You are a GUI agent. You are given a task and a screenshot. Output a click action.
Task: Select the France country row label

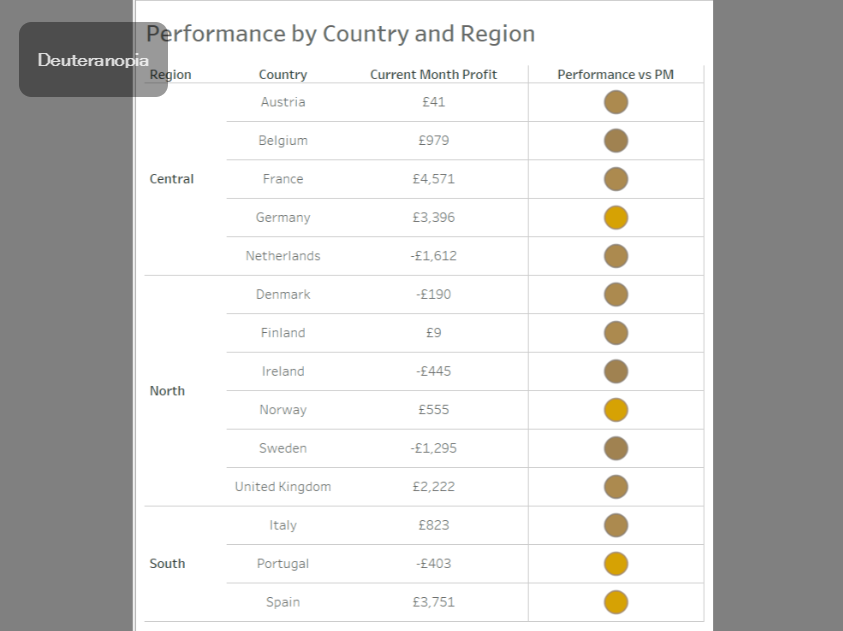coord(283,179)
